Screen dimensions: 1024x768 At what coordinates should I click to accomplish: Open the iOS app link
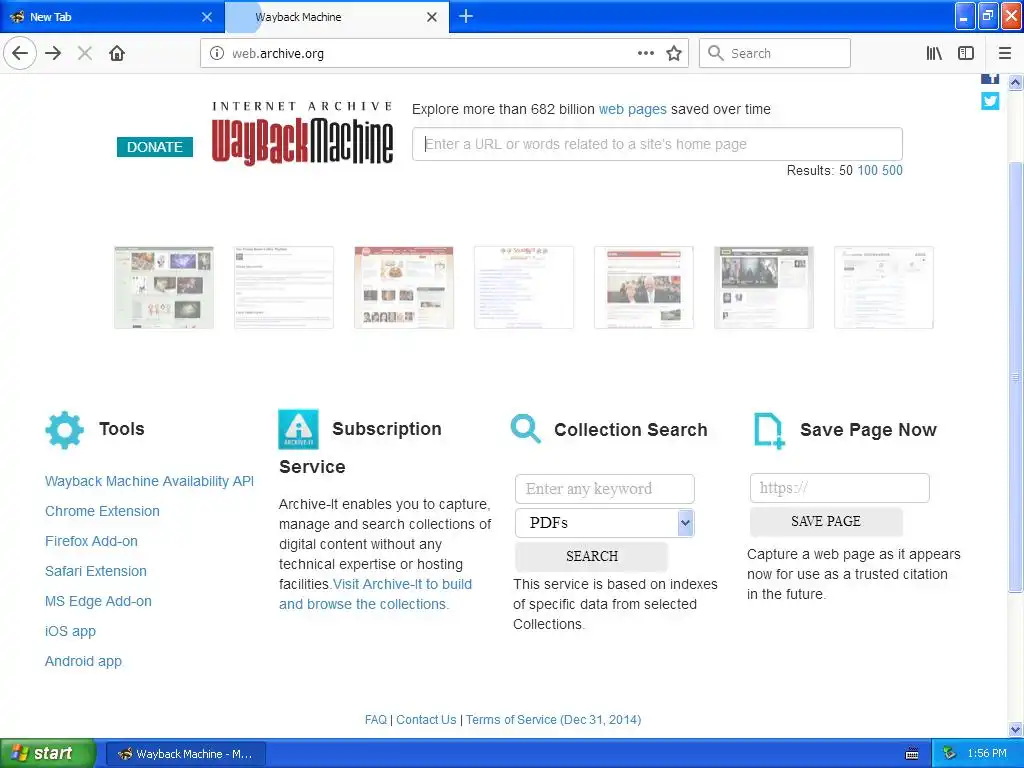coord(70,632)
